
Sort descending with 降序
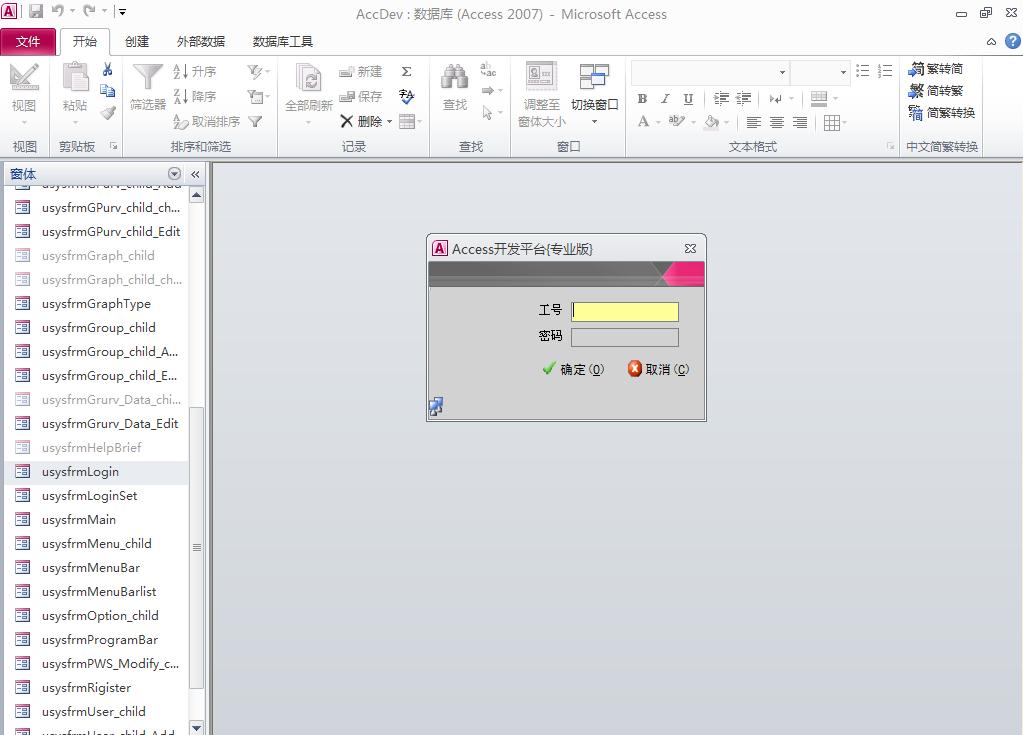[194, 97]
